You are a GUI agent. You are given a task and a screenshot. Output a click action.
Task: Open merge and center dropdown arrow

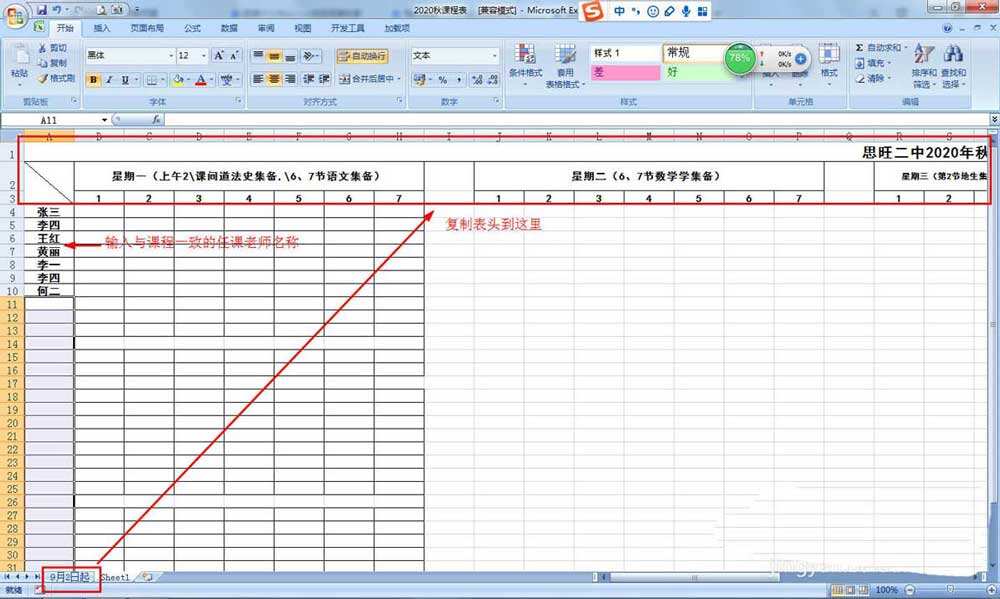pos(399,79)
